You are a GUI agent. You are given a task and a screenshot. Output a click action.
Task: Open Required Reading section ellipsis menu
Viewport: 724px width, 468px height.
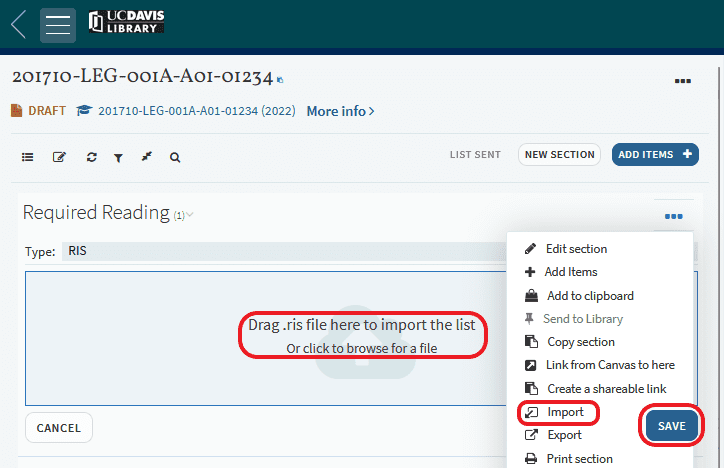(673, 216)
